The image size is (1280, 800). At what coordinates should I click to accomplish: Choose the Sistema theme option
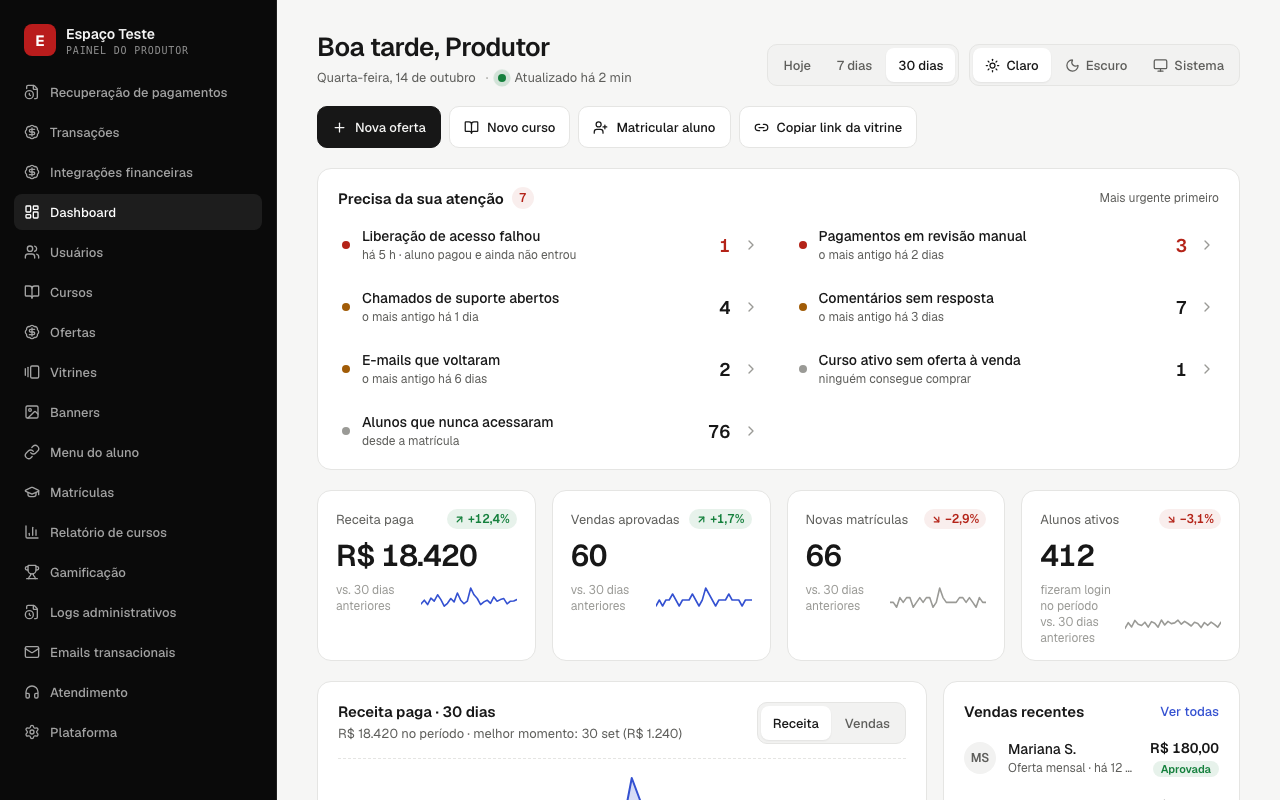(x=1188, y=65)
